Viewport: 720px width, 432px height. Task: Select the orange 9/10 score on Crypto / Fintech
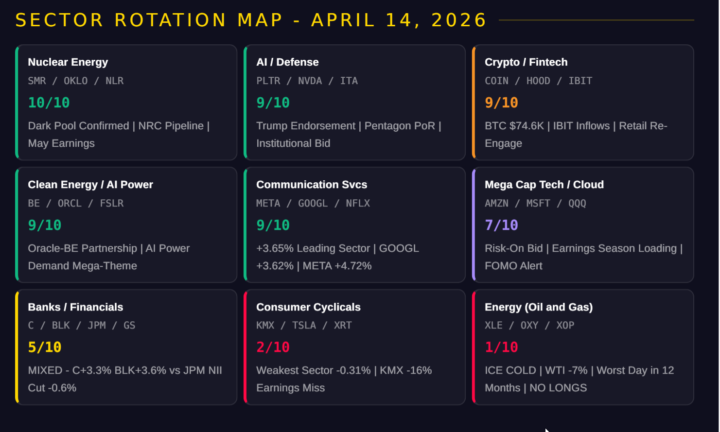click(501, 102)
